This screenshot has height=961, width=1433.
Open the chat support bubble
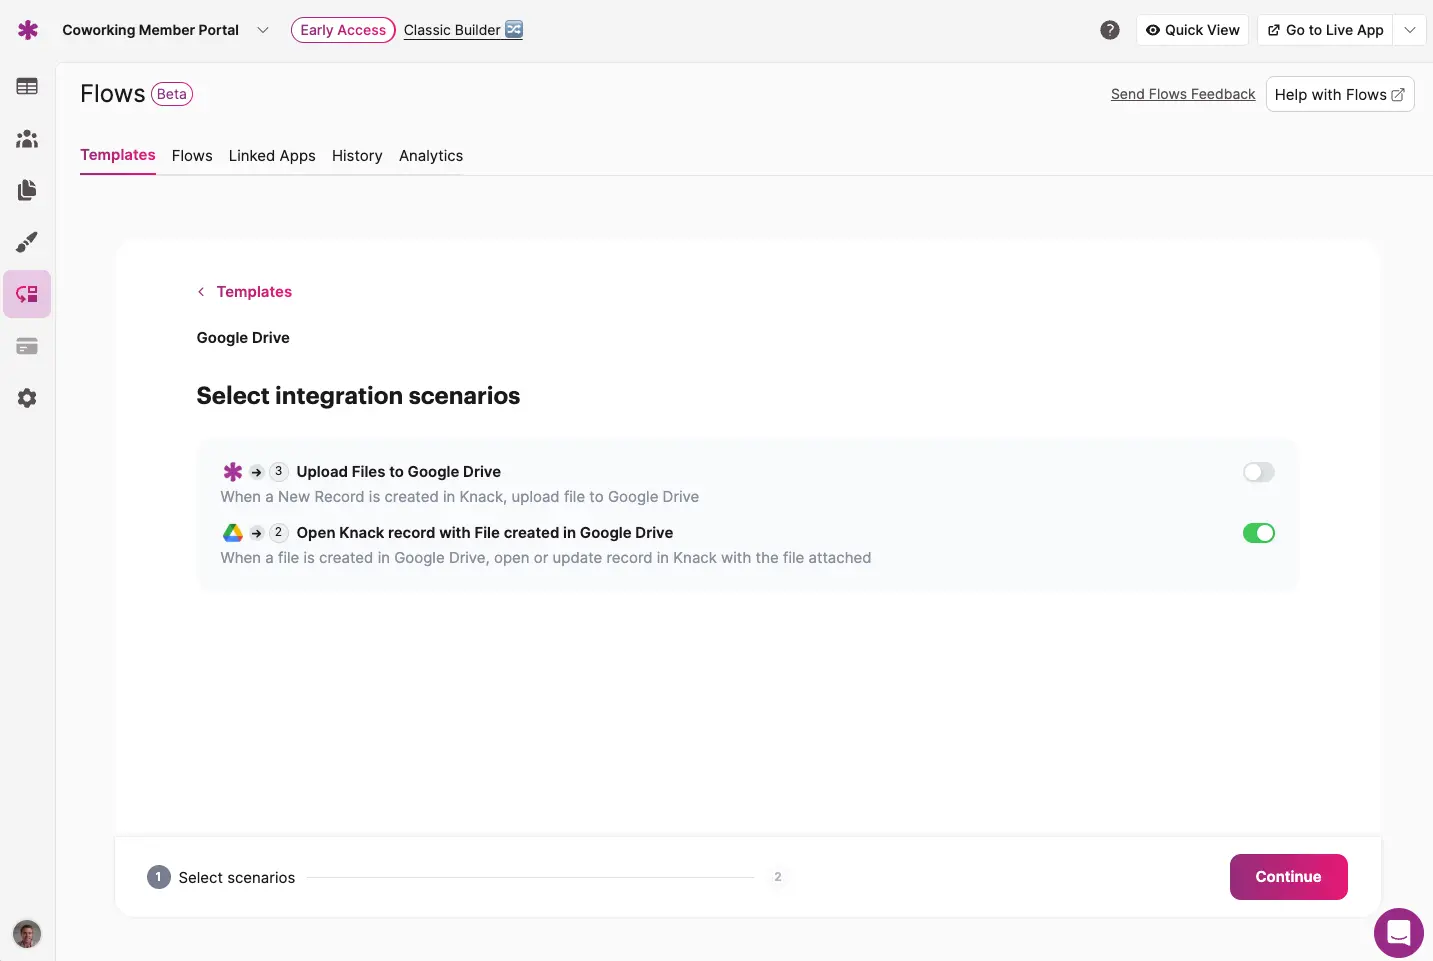pos(1398,933)
